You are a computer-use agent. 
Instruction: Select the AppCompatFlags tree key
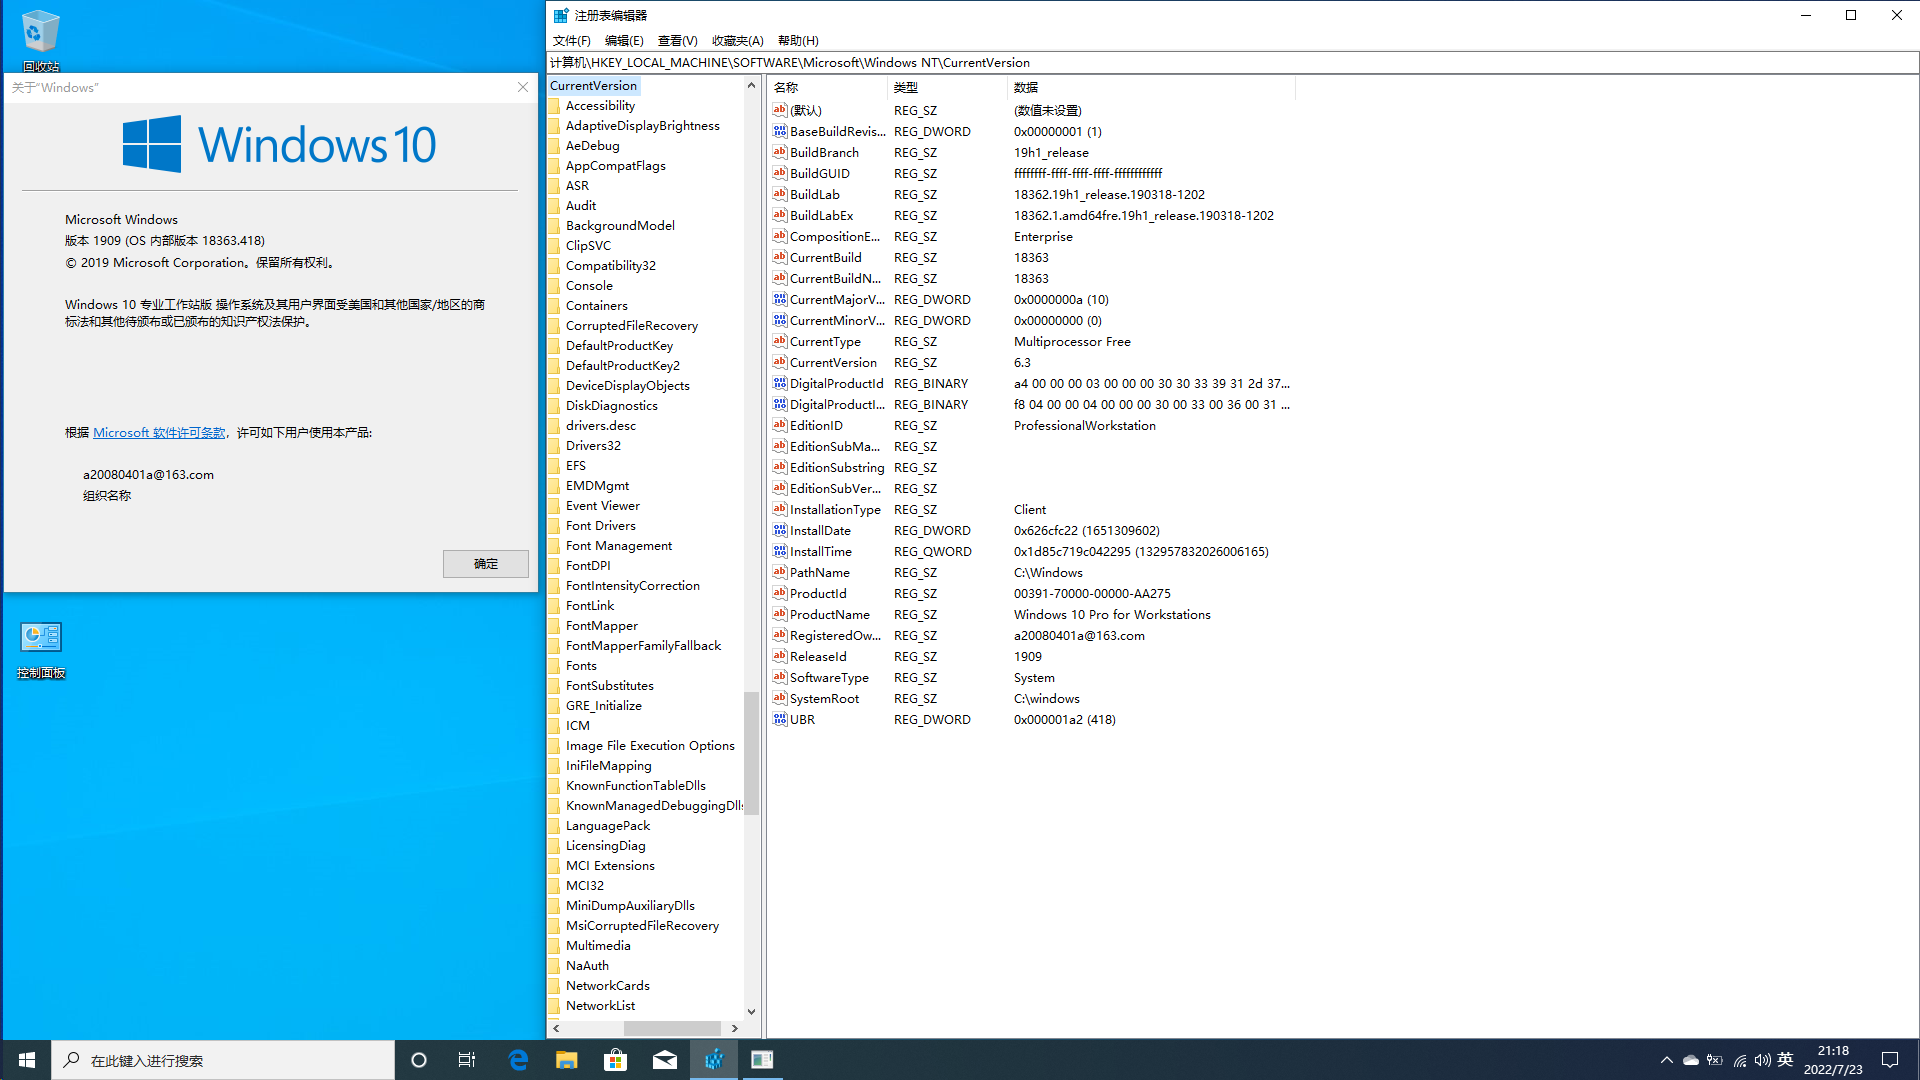615,165
